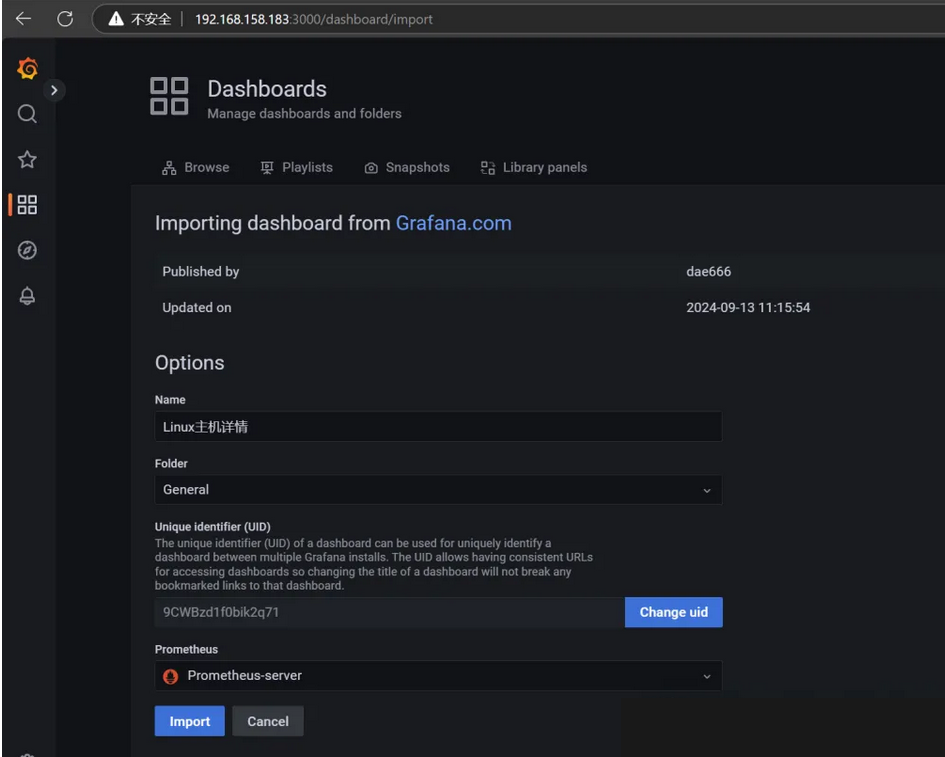Click the Unique identifier (UID) label
Screen dimensions: 945x757
[213, 527]
